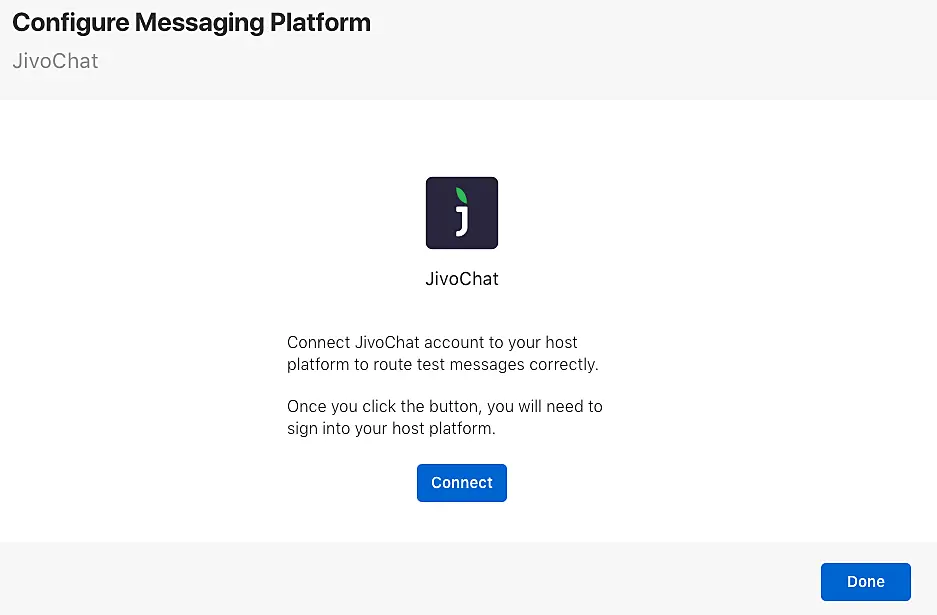Click the gray JivoChat subtitle under the title
This screenshot has width=937, height=615.
pos(55,61)
